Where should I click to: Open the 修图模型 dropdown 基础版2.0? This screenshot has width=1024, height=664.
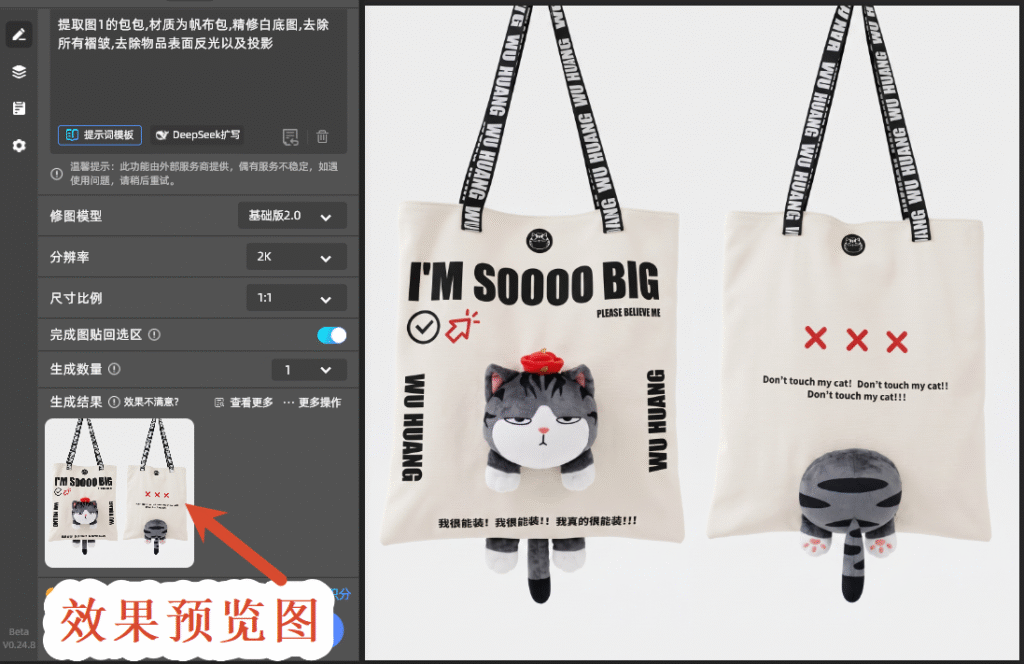292,216
